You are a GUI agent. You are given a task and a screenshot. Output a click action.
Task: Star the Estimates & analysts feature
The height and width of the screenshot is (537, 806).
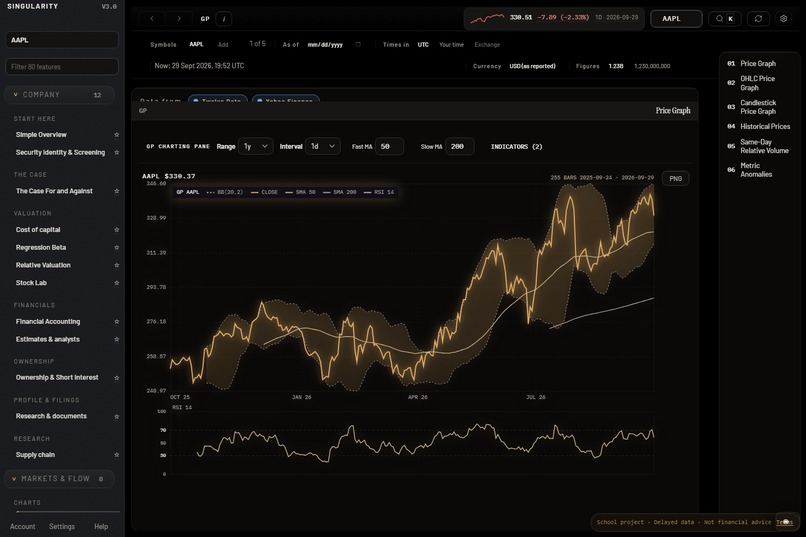coord(117,339)
